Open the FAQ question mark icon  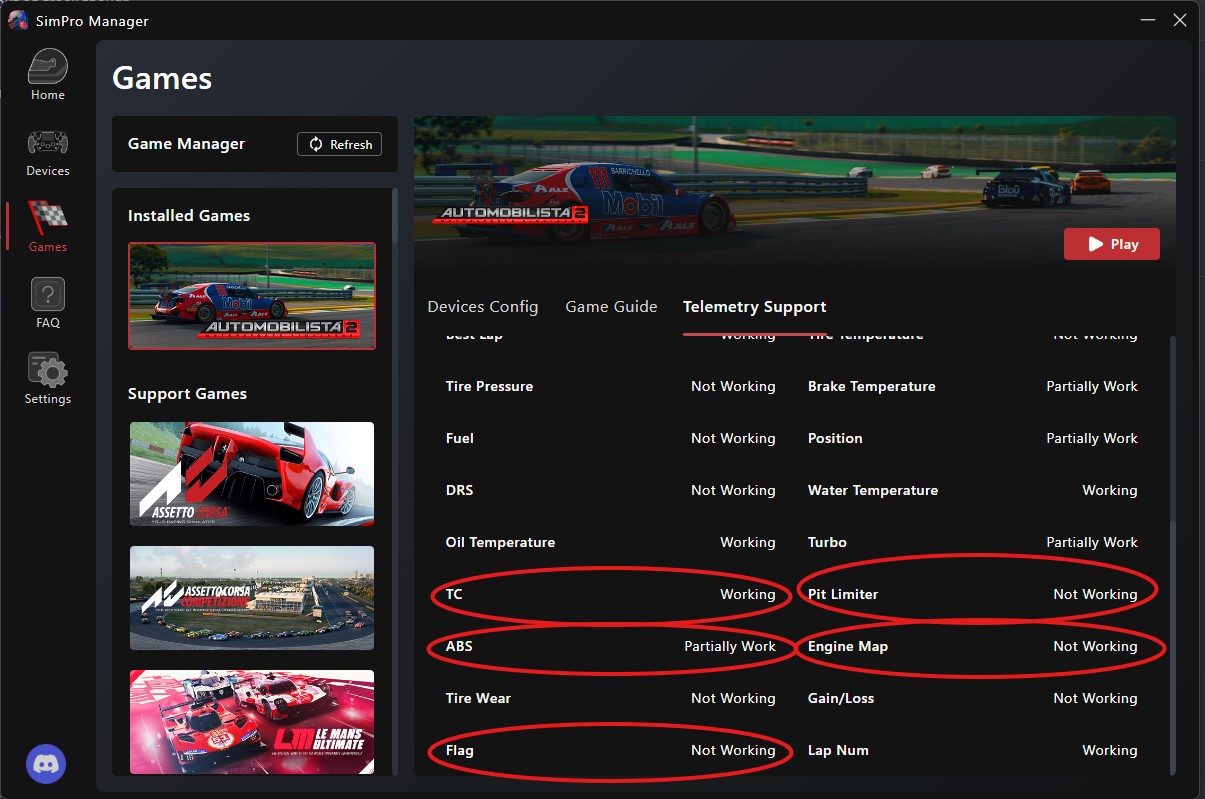tap(48, 294)
